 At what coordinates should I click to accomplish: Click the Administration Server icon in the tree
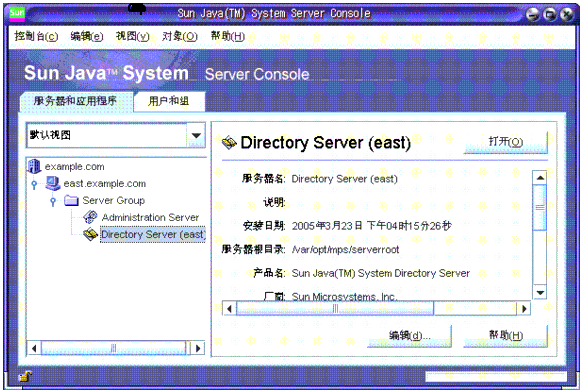(x=91, y=217)
